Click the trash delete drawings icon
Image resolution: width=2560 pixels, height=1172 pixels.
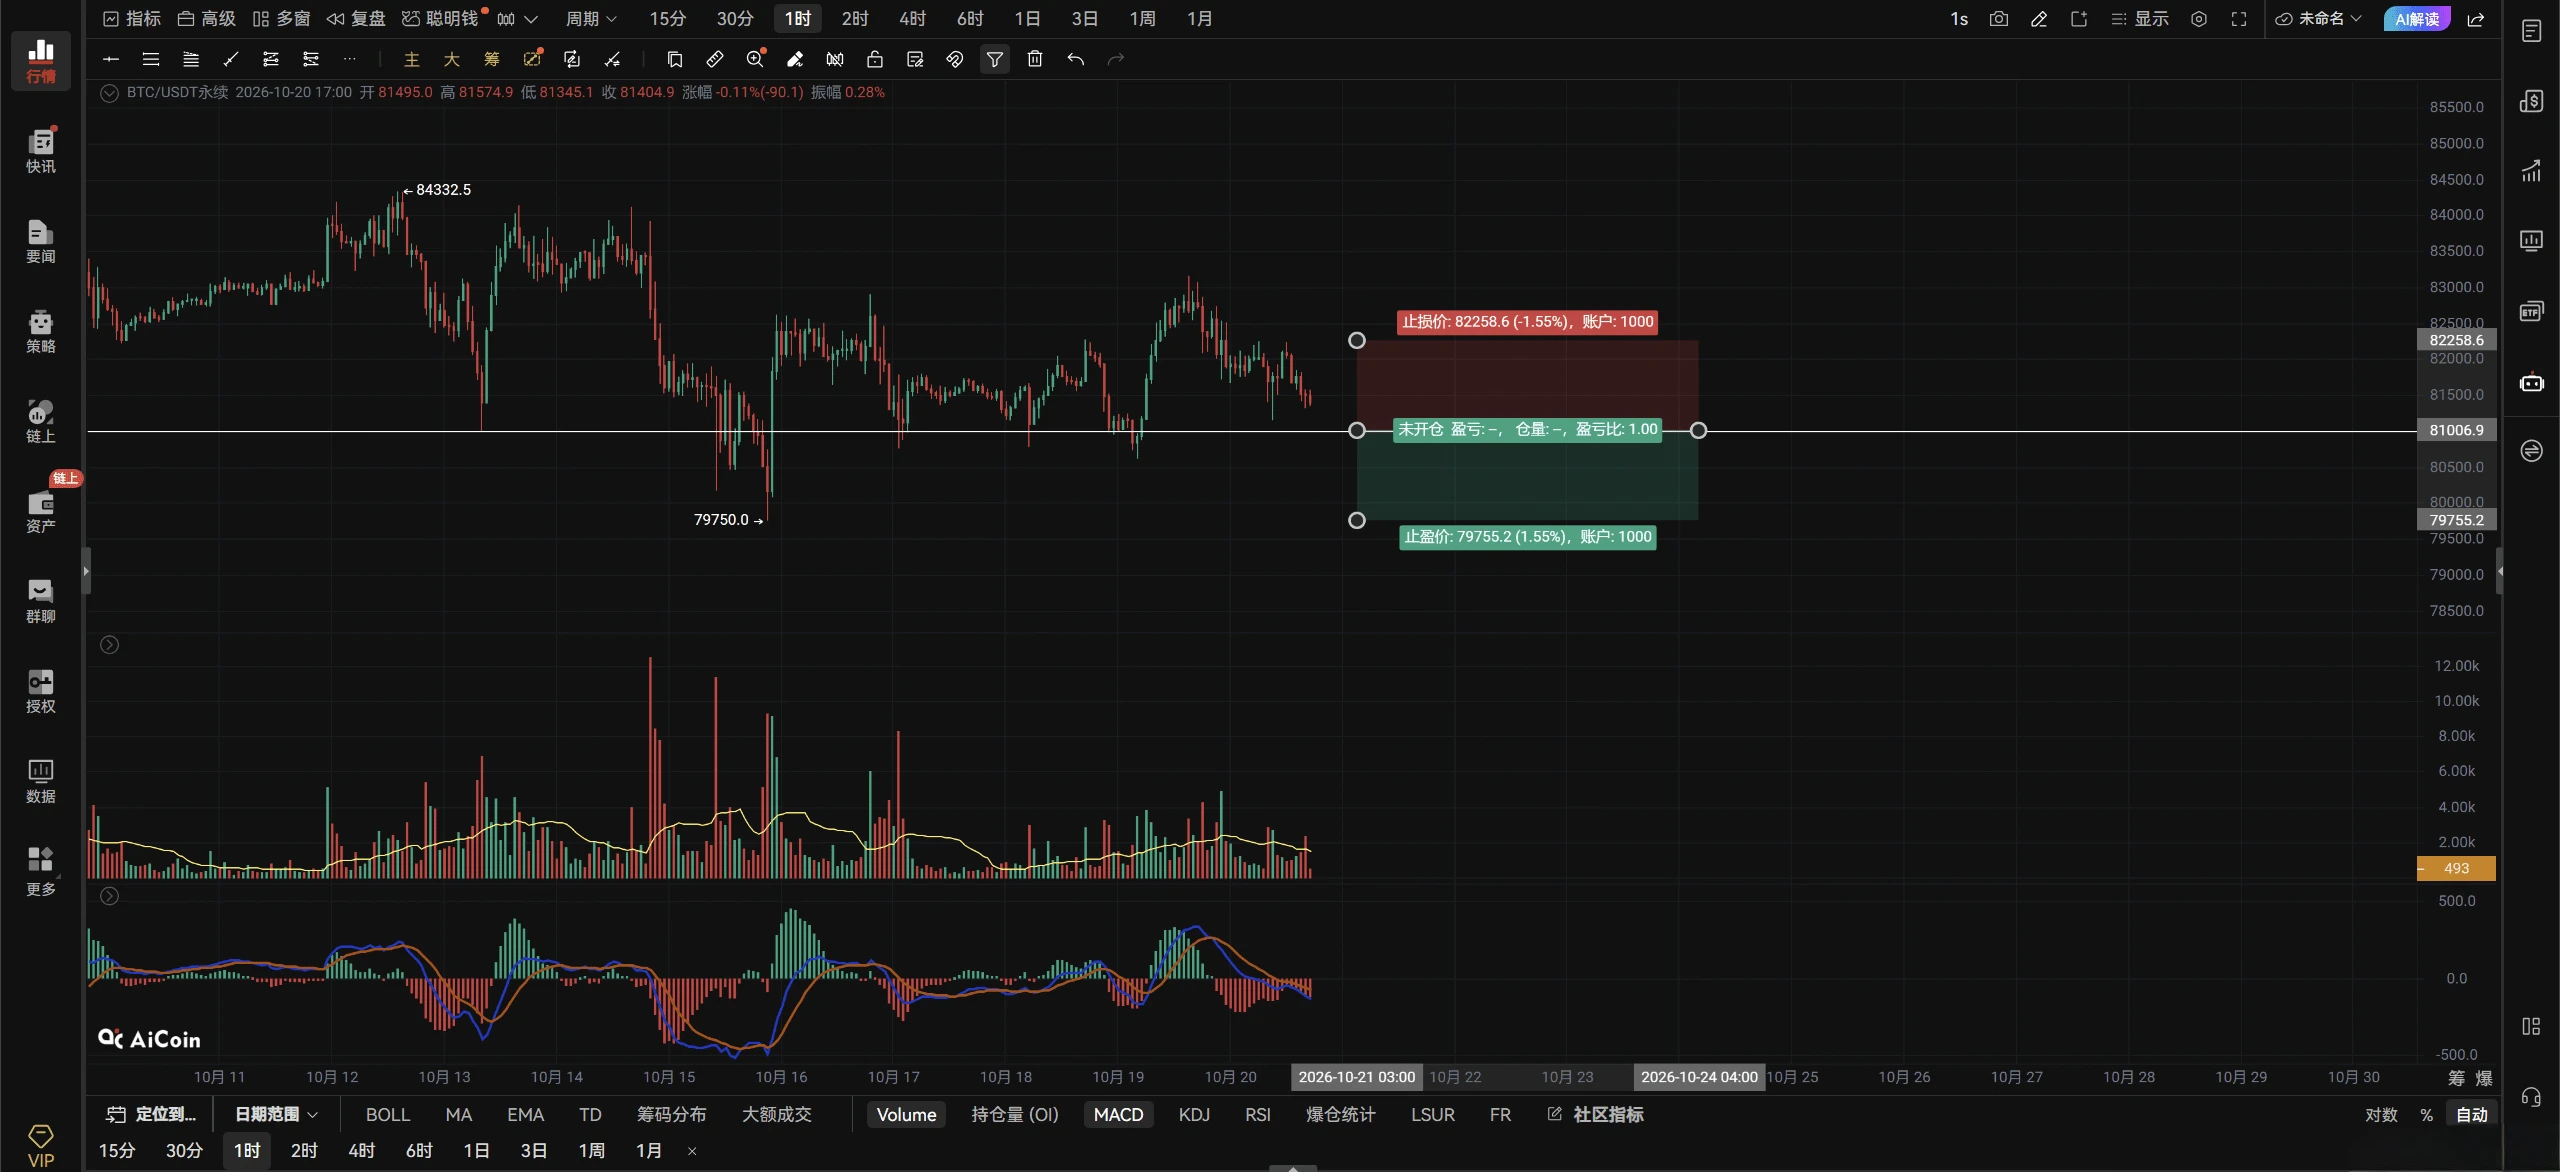tap(1035, 60)
